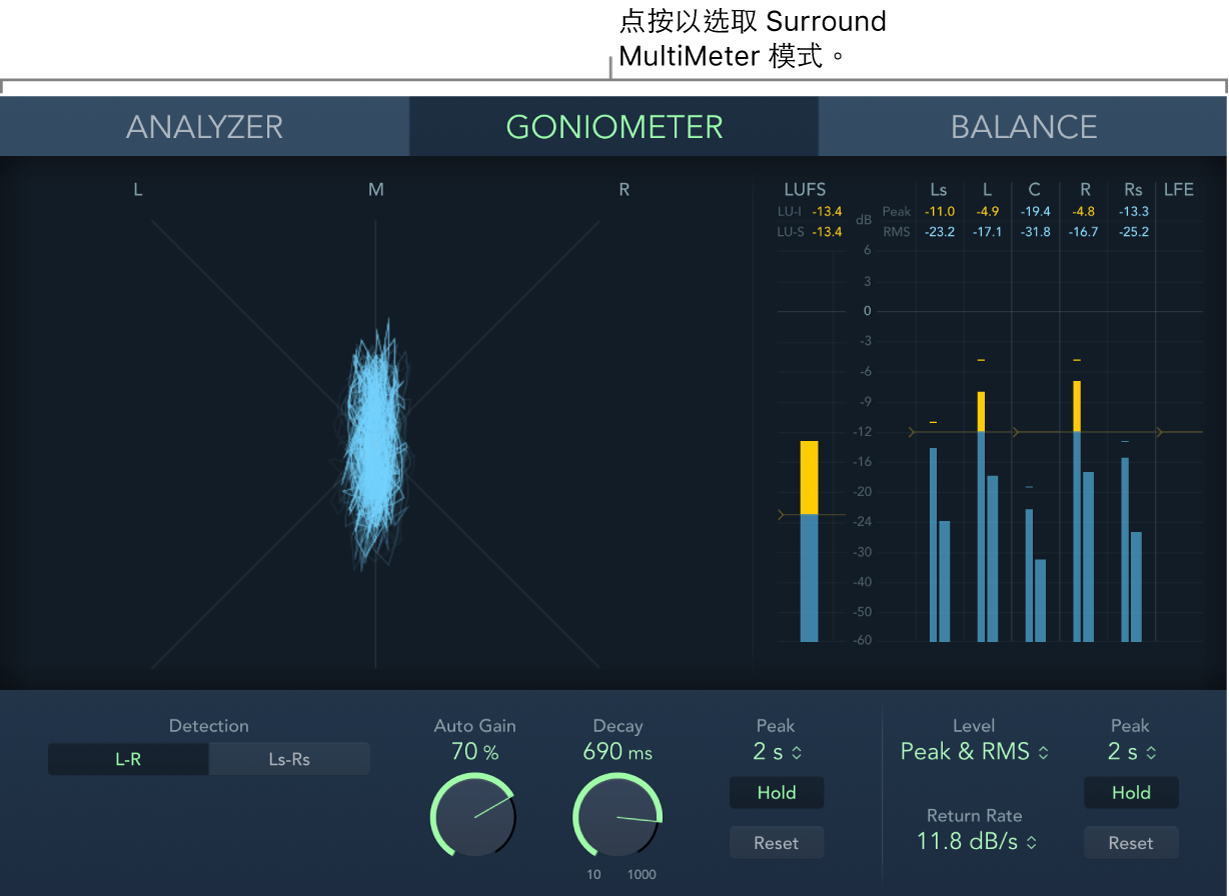
Task: Click the Decay 690 ms value field
Action: coord(617,752)
